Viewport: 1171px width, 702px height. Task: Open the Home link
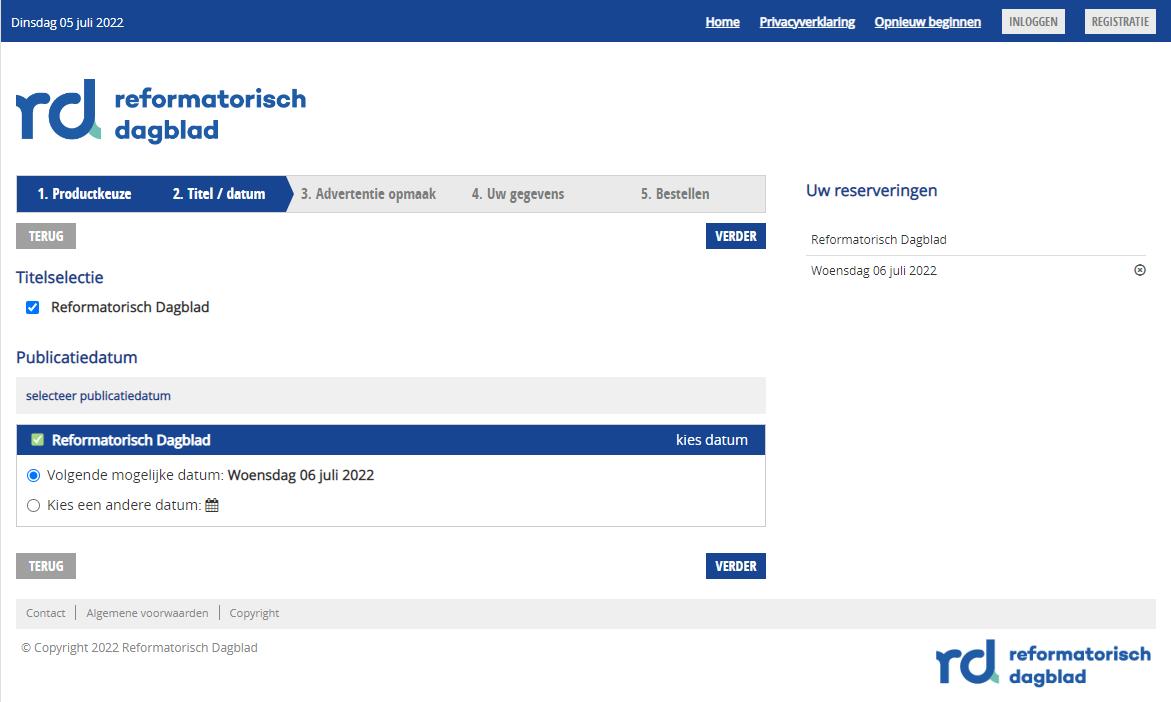(722, 22)
